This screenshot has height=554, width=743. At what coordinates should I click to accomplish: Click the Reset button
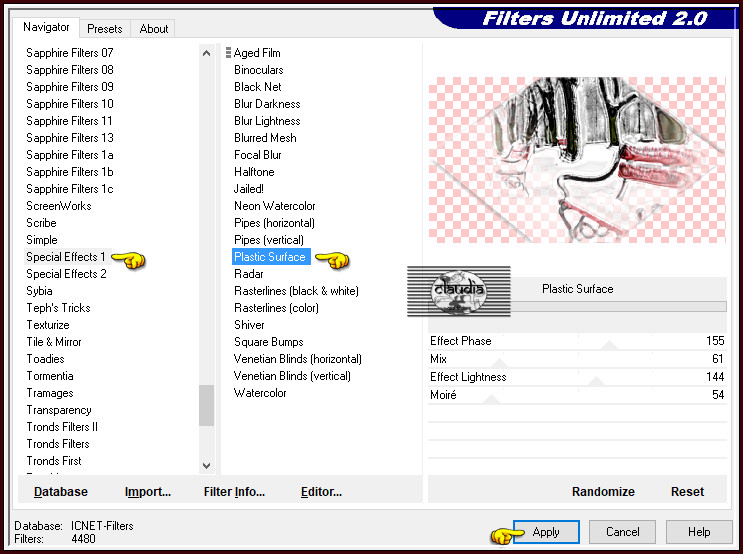pos(687,492)
